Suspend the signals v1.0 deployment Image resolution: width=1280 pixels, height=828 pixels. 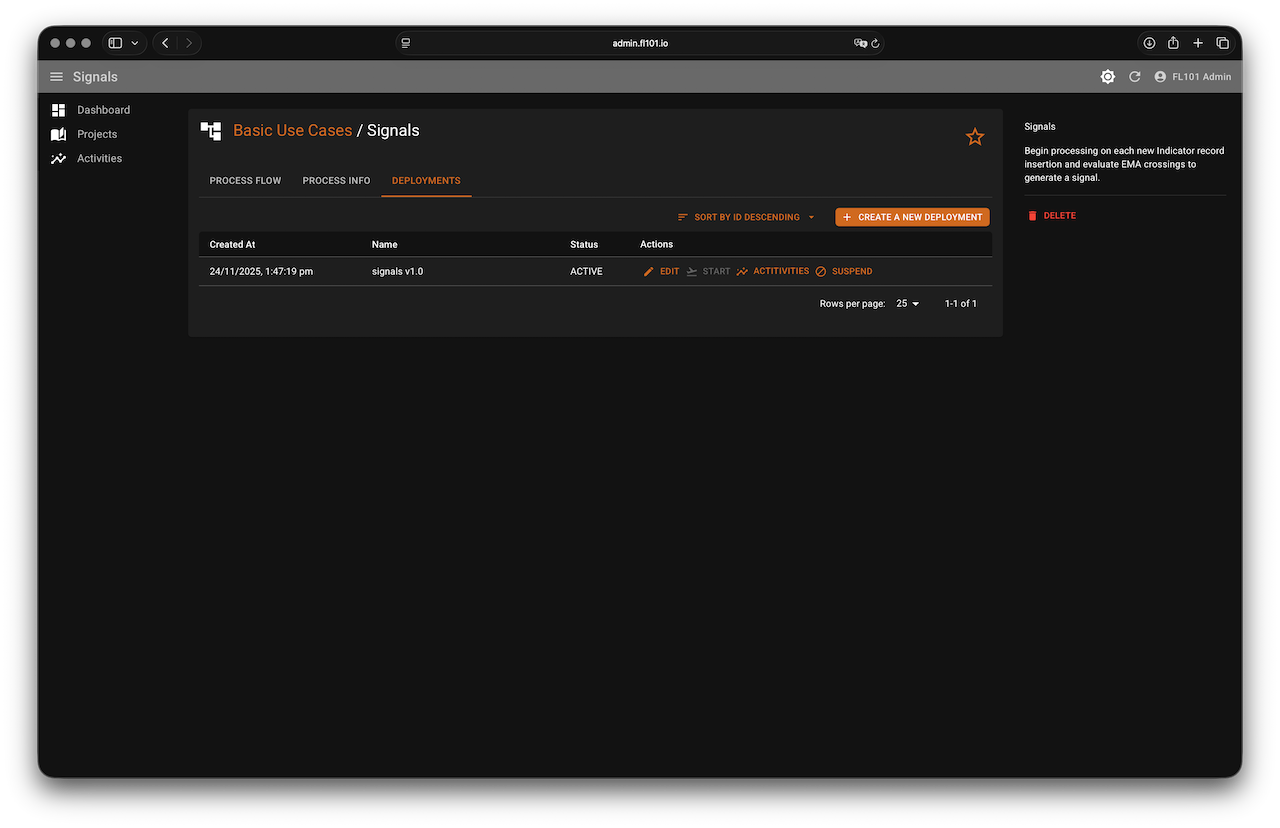pyautogui.click(x=843, y=271)
